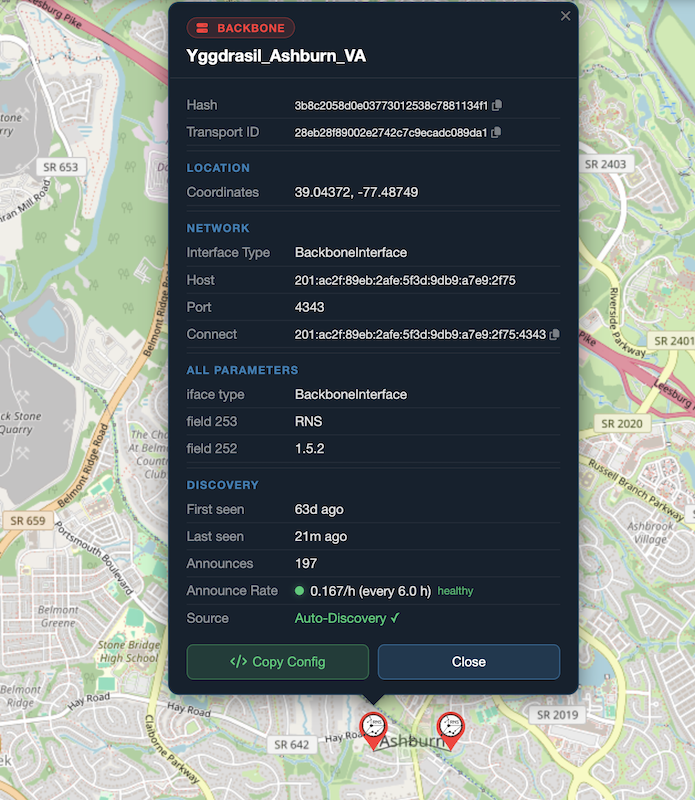Click the healthy status label
Screen dimensions: 695x800
point(455,591)
